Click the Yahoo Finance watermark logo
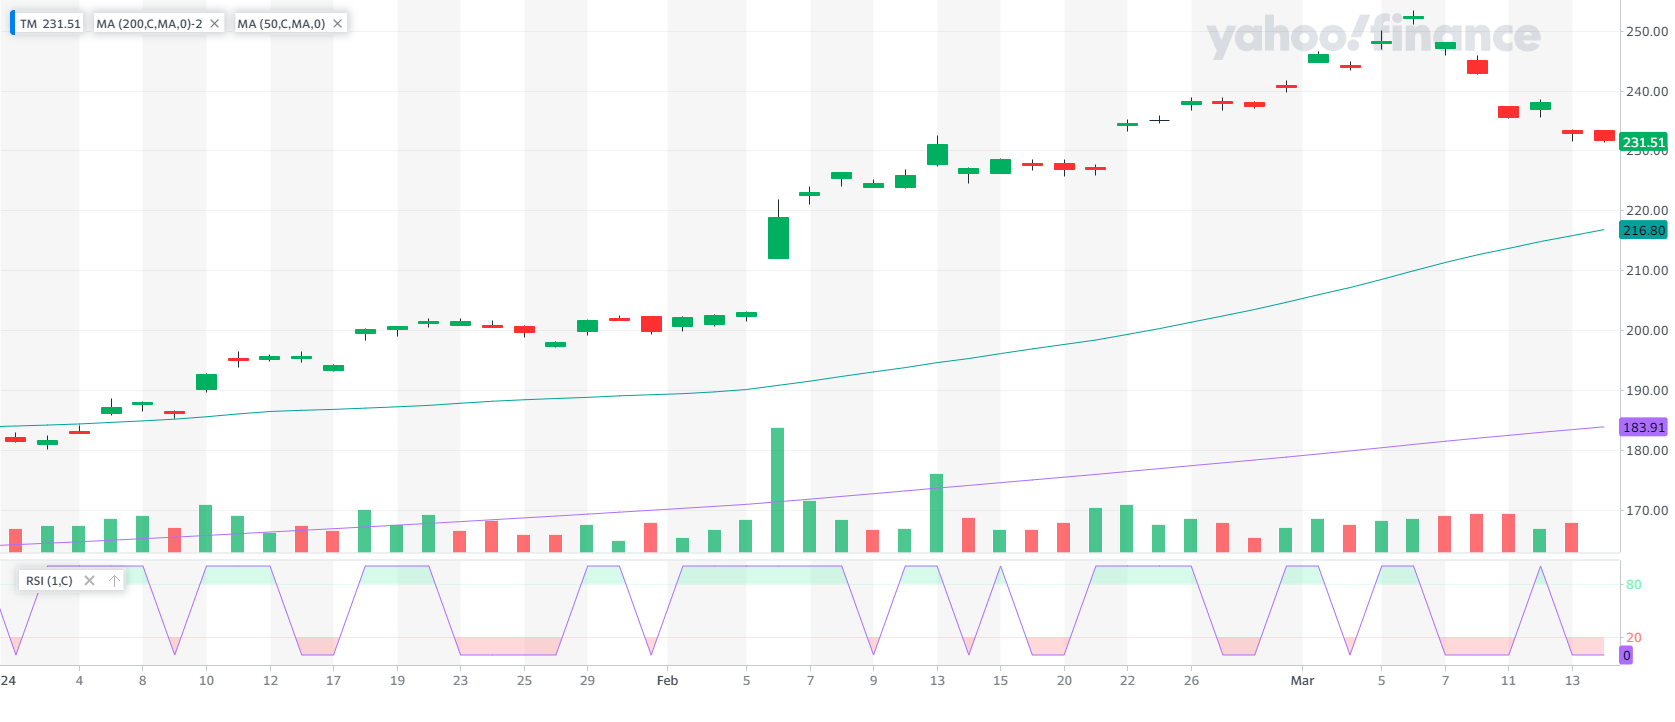1675x722 pixels. 1373,37
